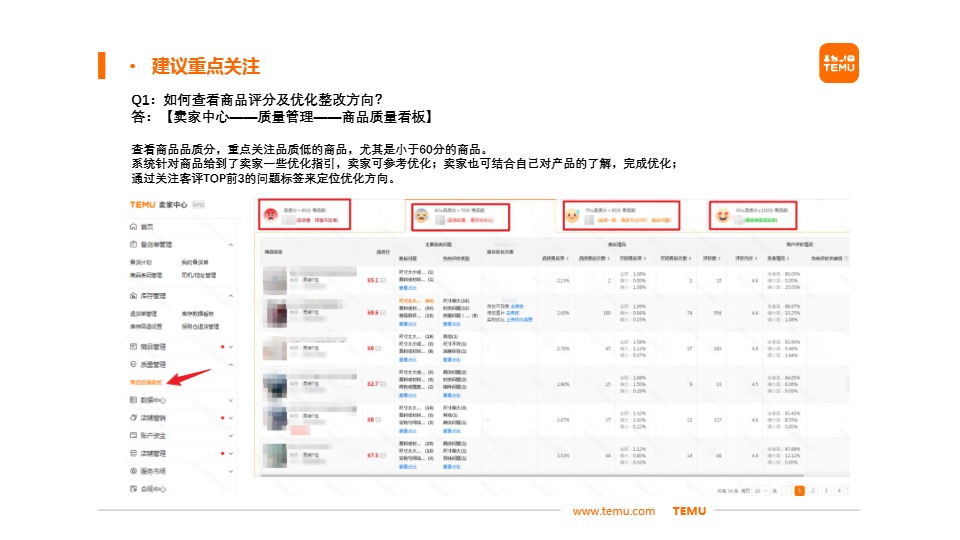This screenshot has width=960, height=540.
Task: Click product thumbnail in 65.1 score row
Action: point(275,280)
